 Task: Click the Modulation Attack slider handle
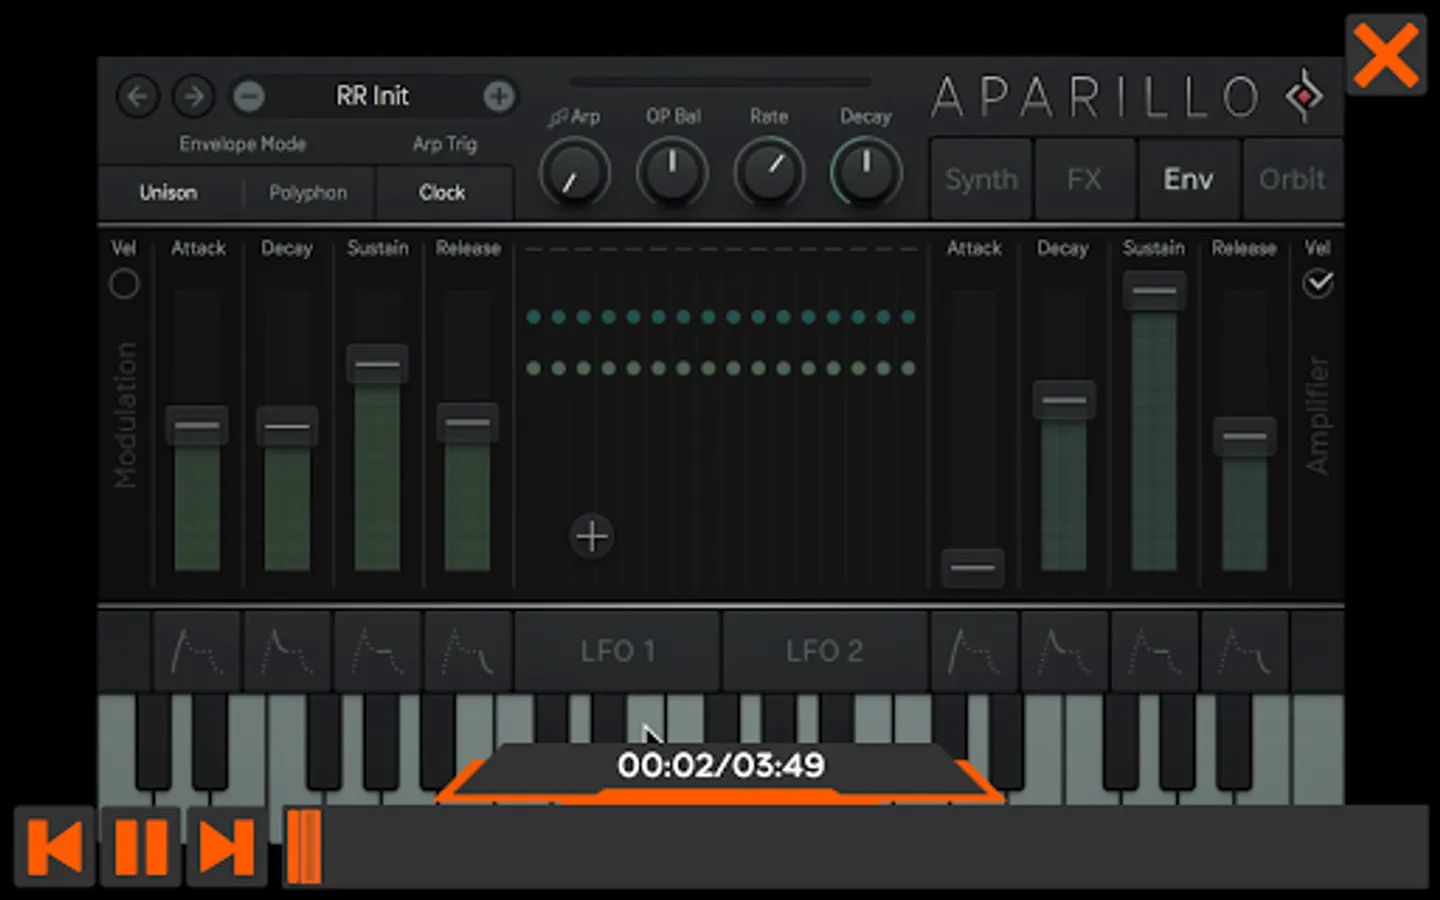click(x=197, y=426)
